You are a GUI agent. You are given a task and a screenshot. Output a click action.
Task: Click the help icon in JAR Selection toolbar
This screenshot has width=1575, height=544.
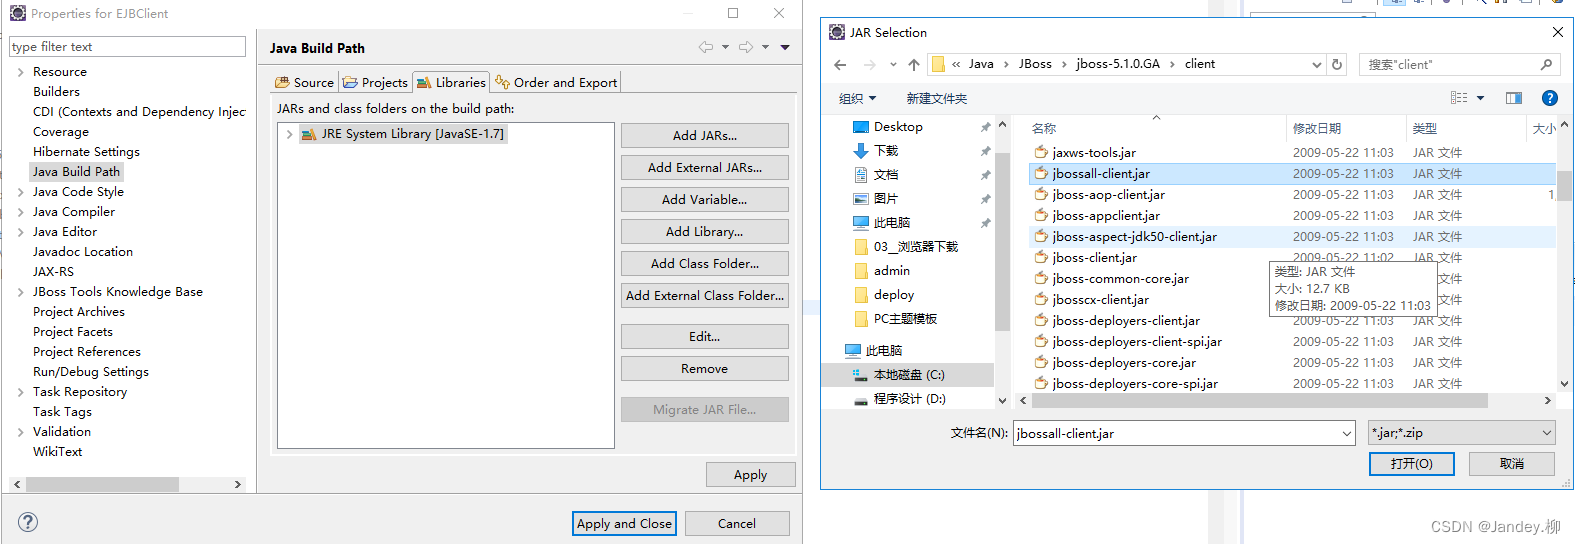1549,98
